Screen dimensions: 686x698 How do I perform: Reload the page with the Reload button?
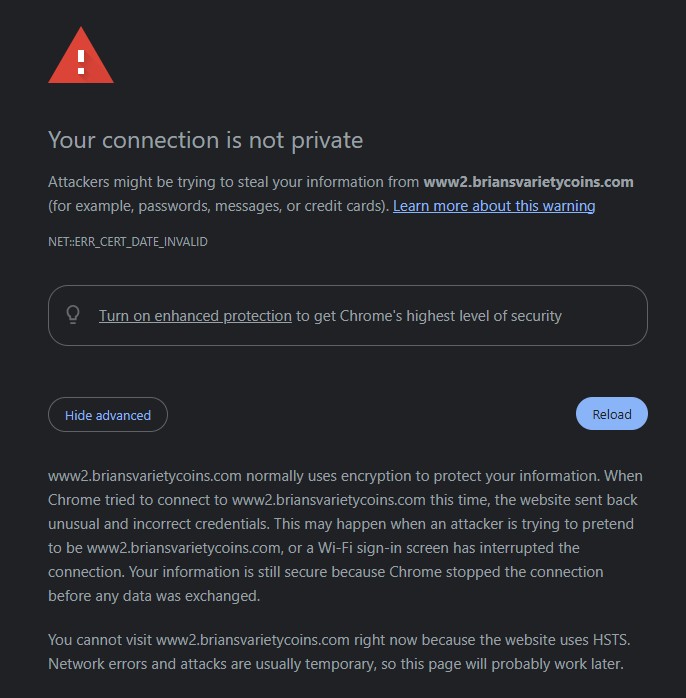pyautogui.click(x=612, y=414)
